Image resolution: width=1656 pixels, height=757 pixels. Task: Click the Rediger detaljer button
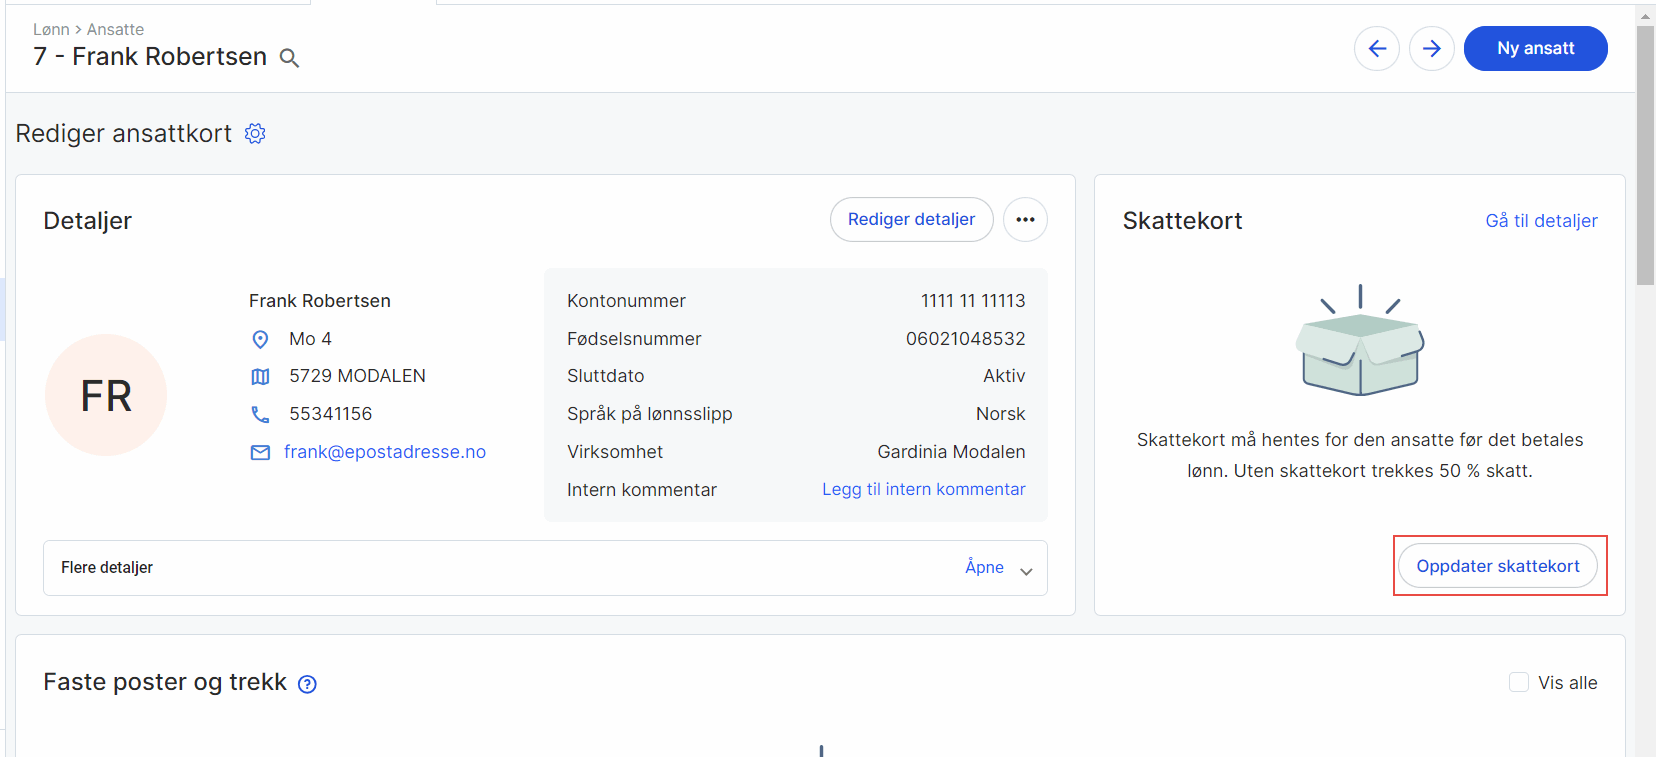[x=911, y=220]
